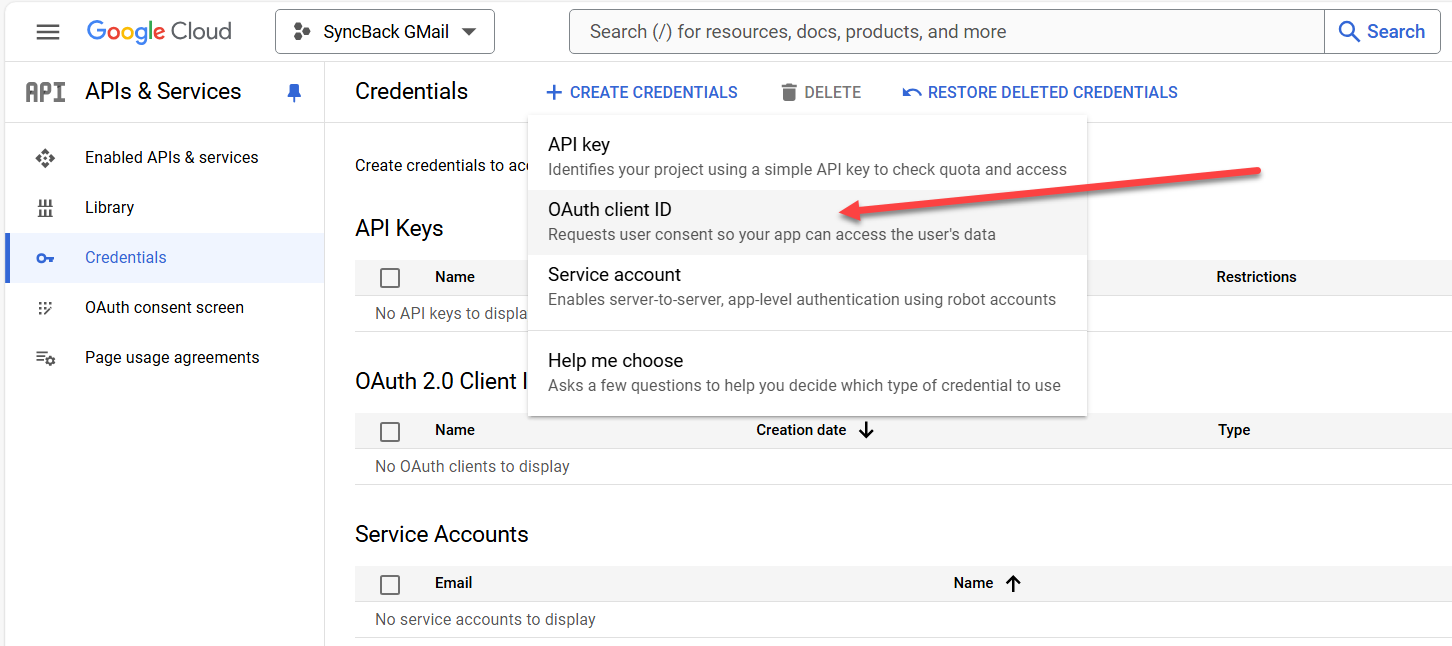The image size is (1452, 646).
Task: Click the Type column header
Action: pos(1234,430)
